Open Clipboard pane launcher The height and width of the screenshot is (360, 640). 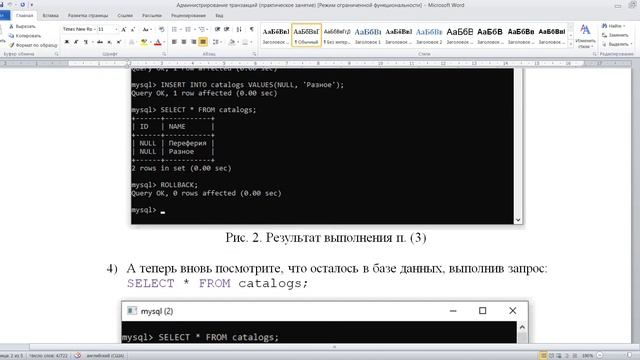(x=56, y=54)
